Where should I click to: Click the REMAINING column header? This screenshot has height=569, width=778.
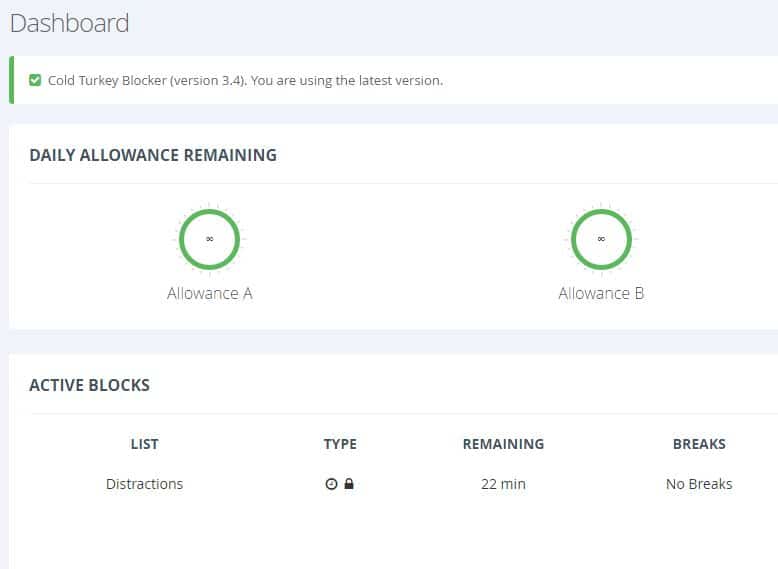503,444
